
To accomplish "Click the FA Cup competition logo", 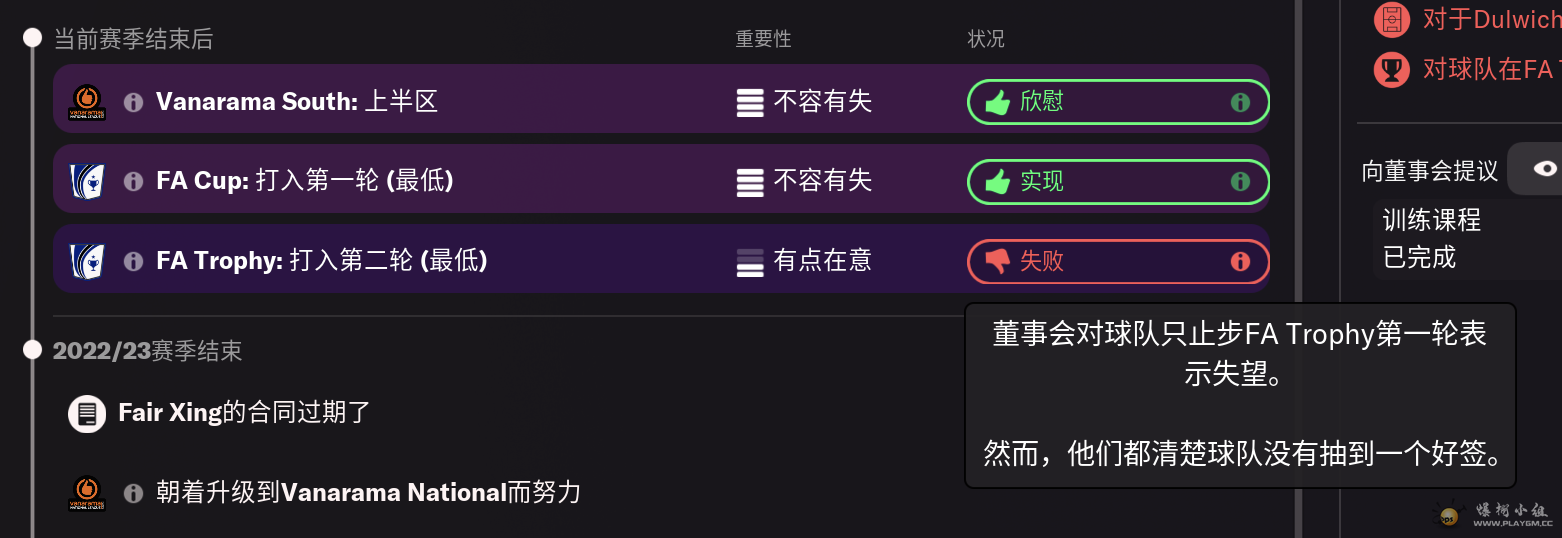I will coord(87,181).
